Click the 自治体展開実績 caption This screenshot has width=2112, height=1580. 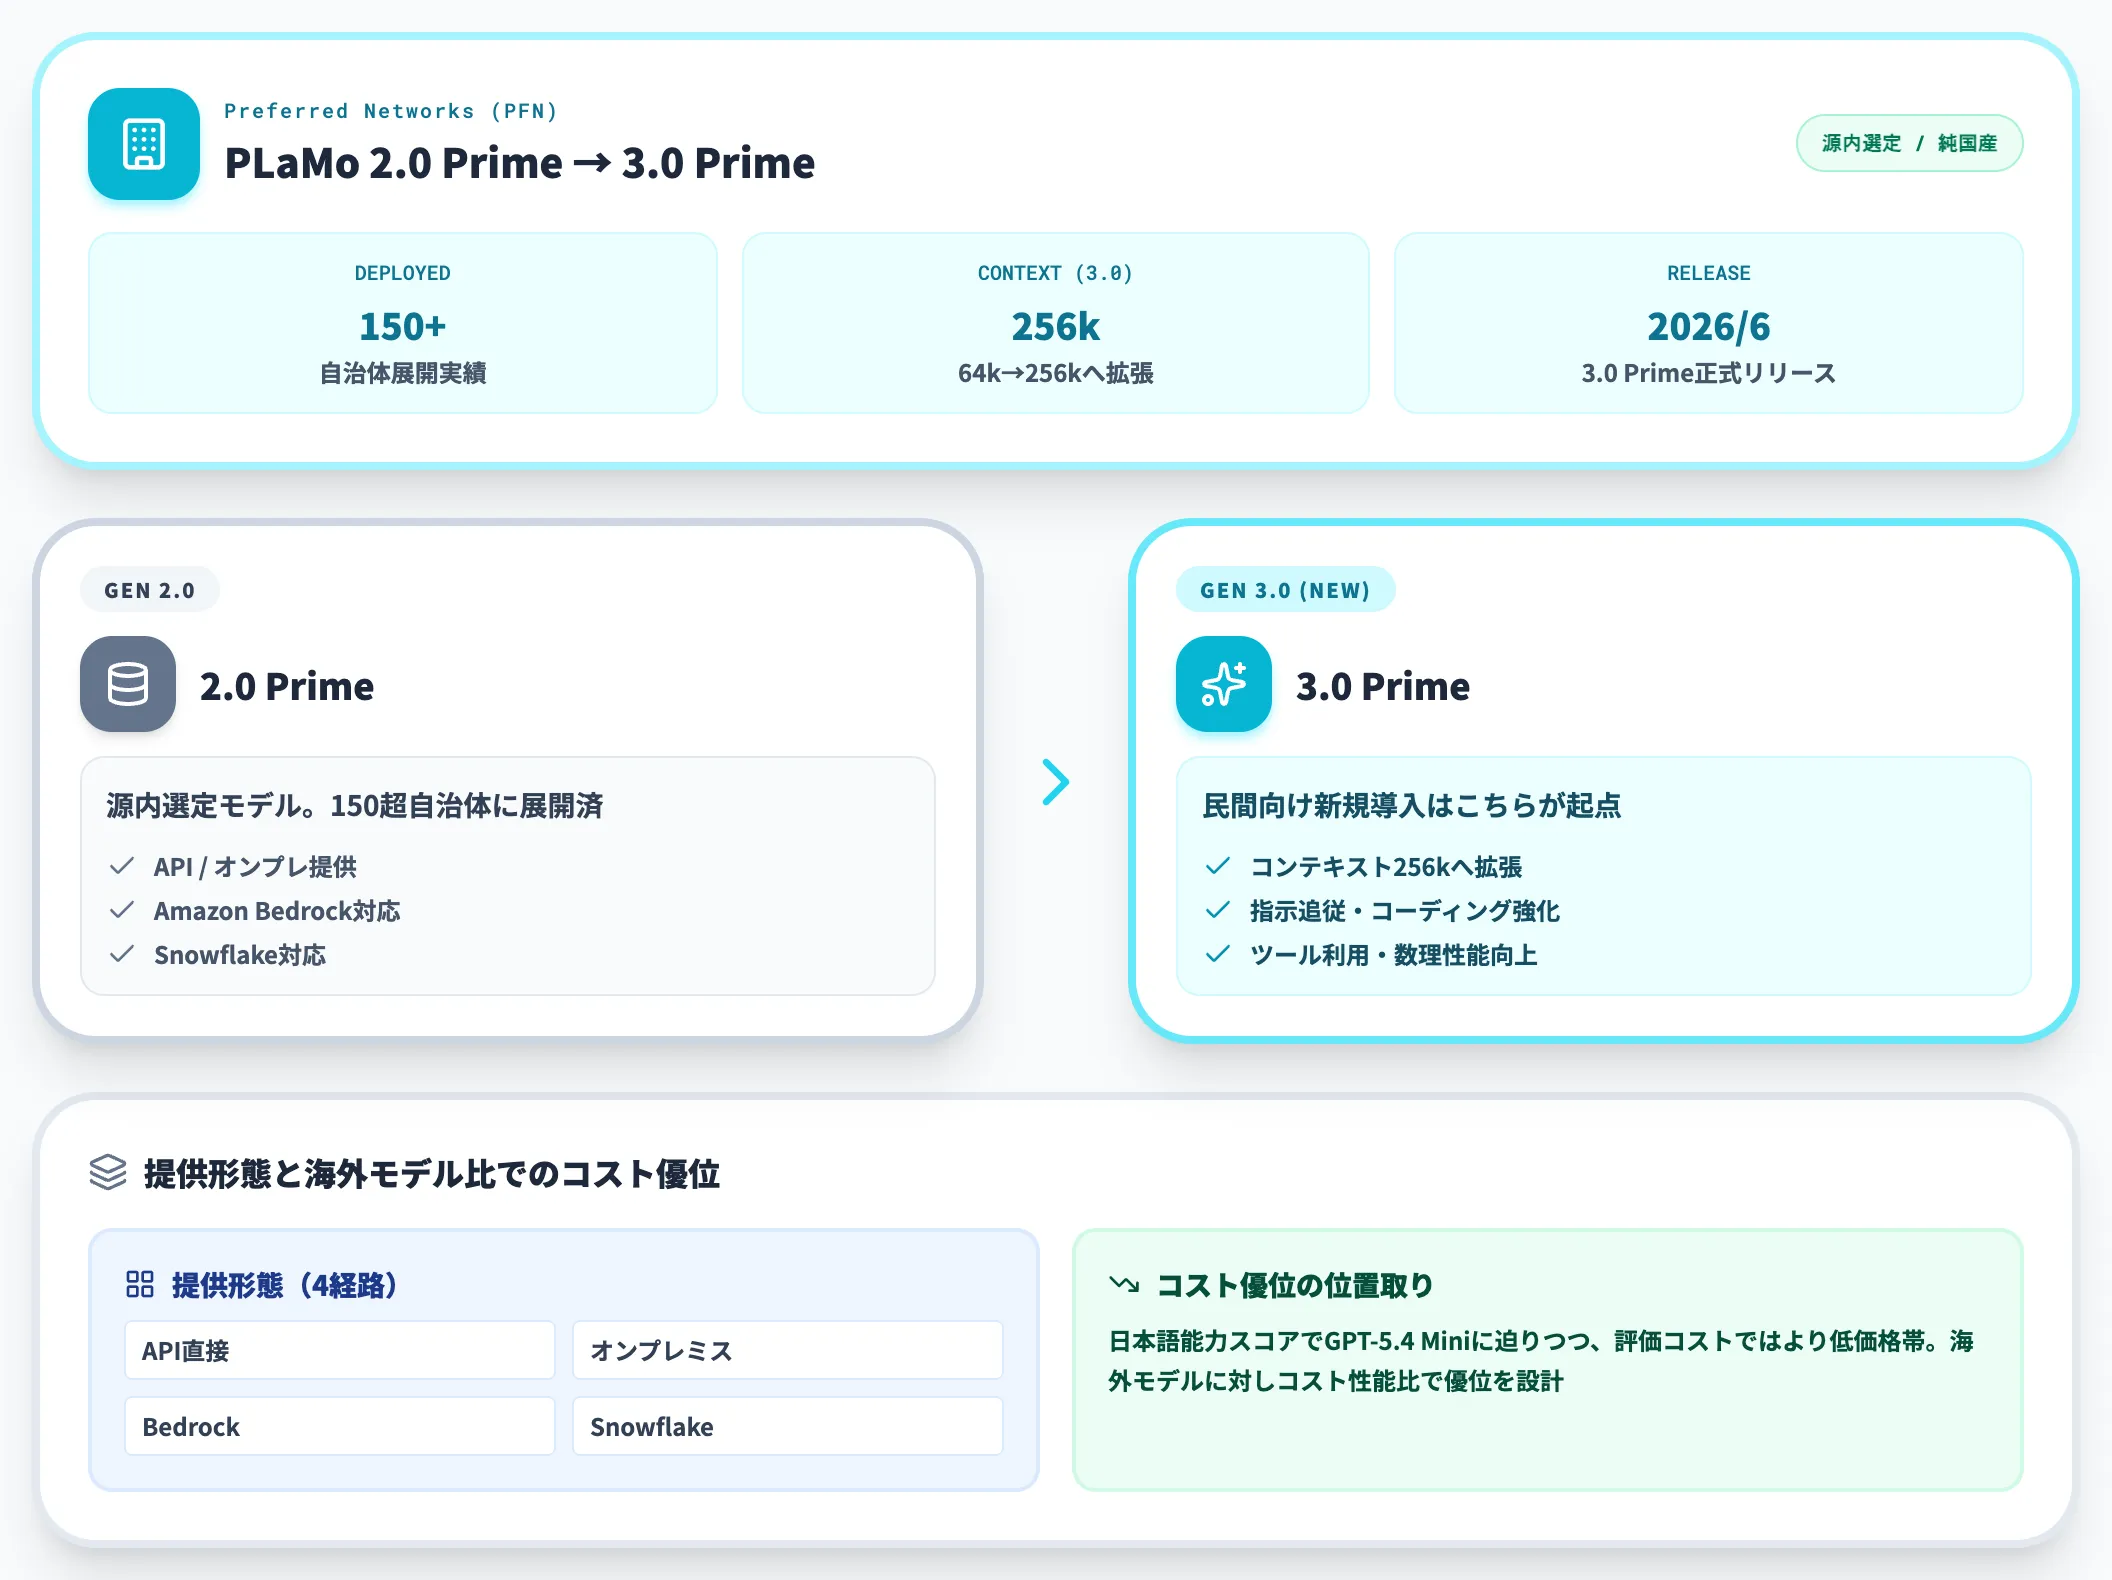tap(403, 373)
